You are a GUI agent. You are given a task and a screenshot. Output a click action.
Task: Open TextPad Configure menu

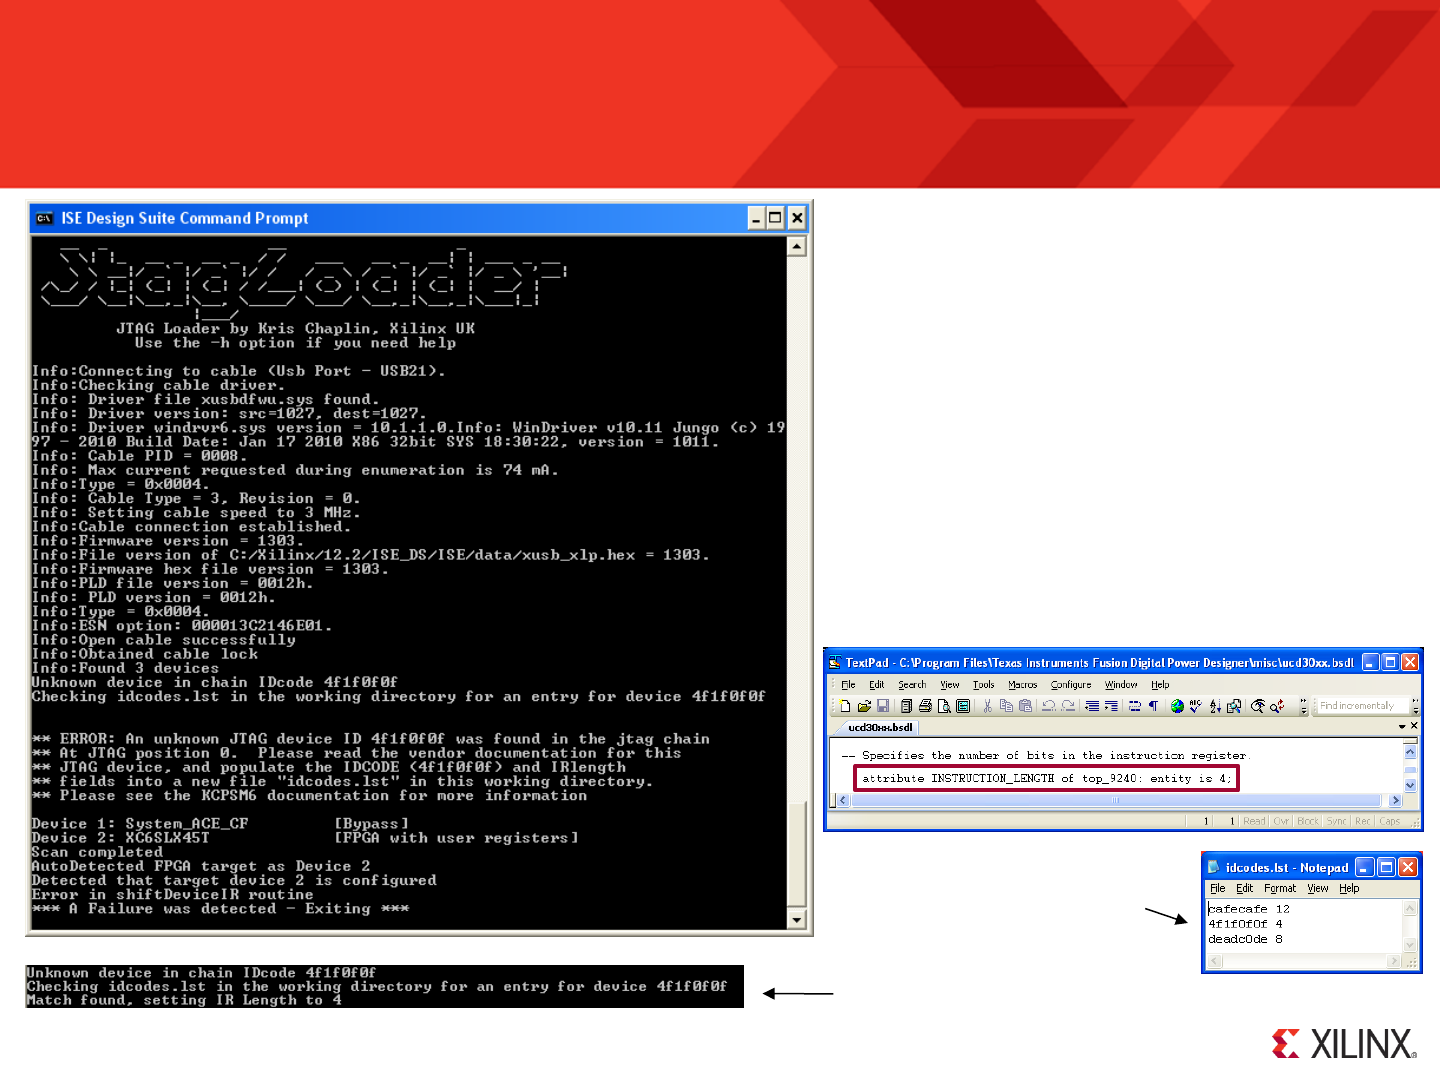click(x=1071, y=685)
